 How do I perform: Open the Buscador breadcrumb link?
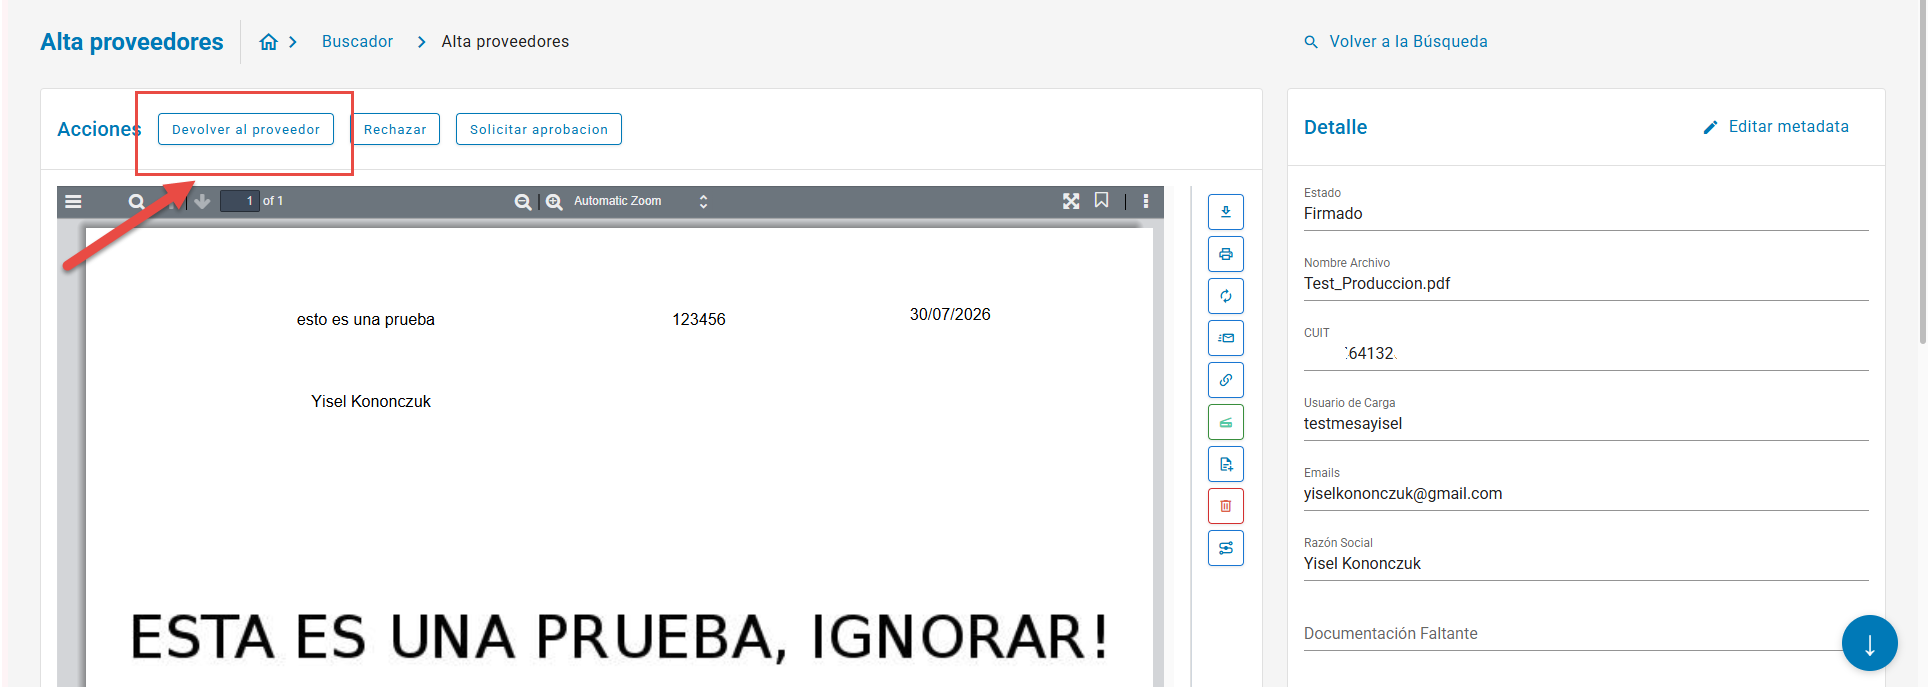[x=357, y=42]
